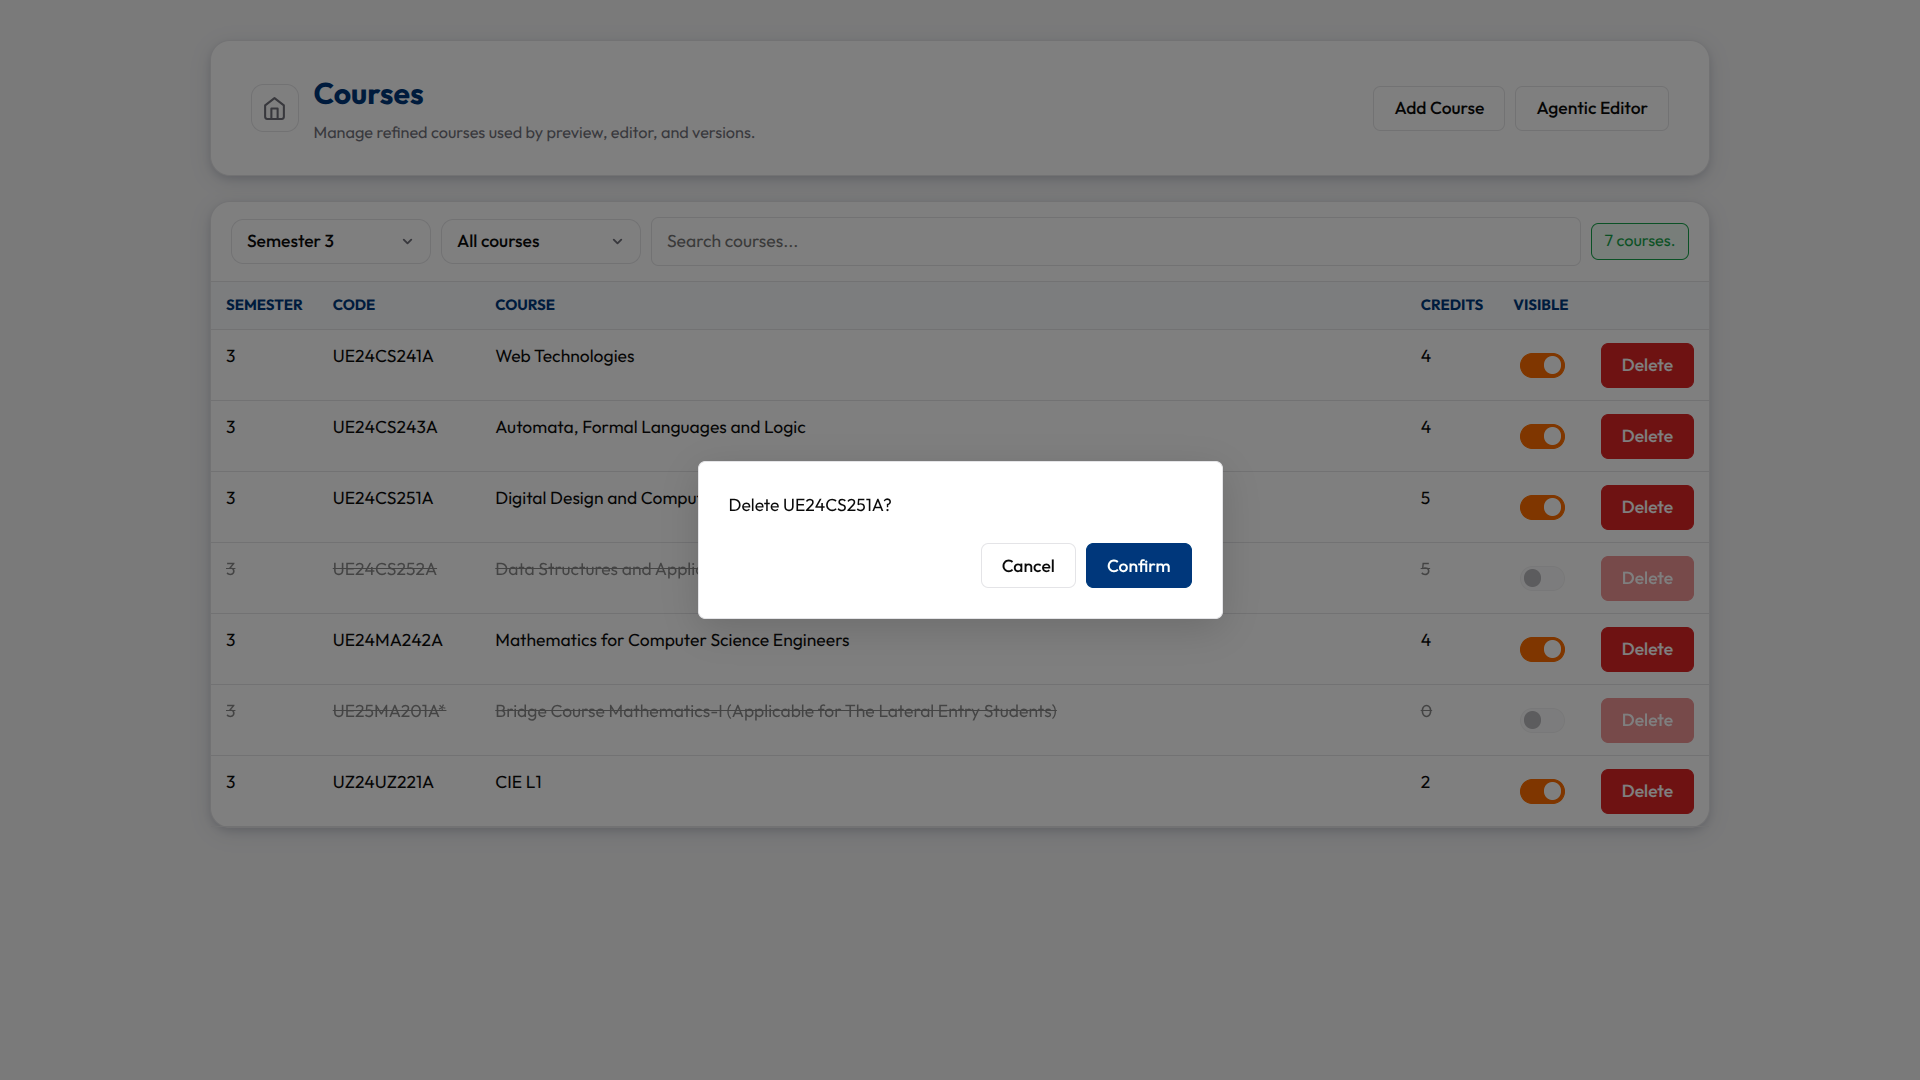Confirm deletion of UE24CS251A
This screenshot has width=1920, height=1080.
pos(1138,566)
